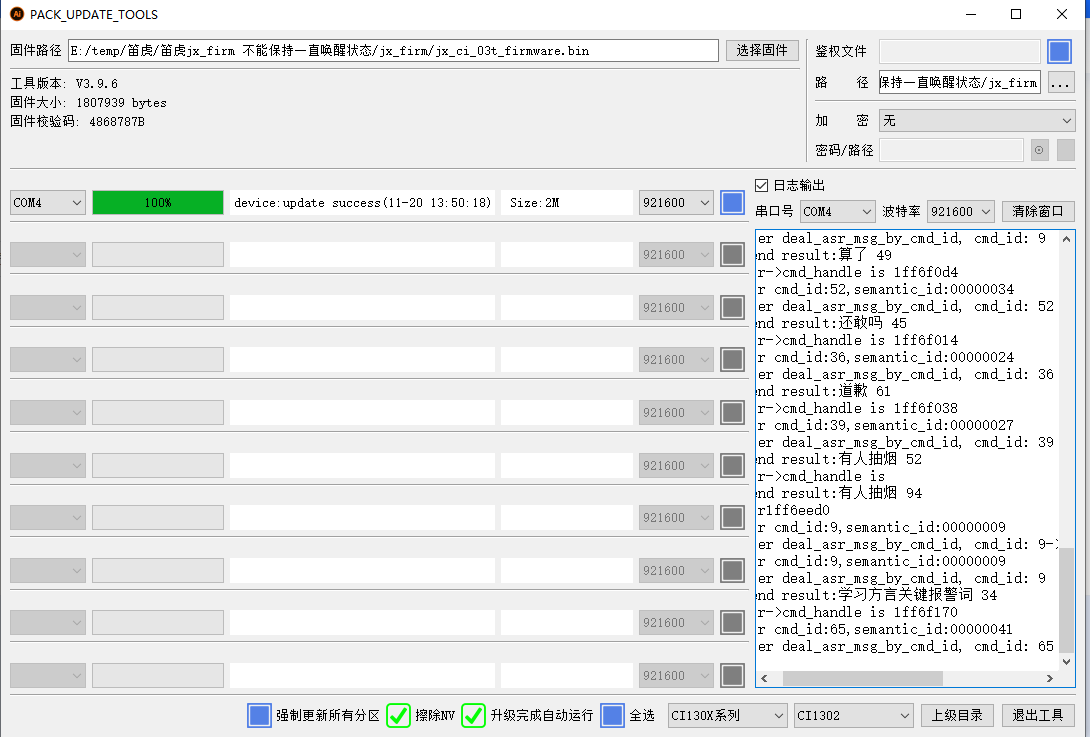Uncheck the 擦除NV option
1090x737 pixels.
coord(398,715)
